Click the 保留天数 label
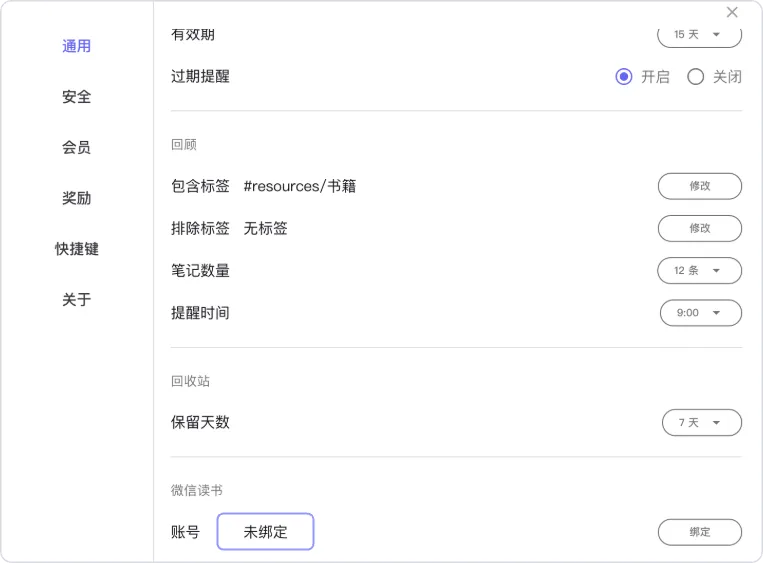Viewport: 763px width, 563px height. click(200, 422)
